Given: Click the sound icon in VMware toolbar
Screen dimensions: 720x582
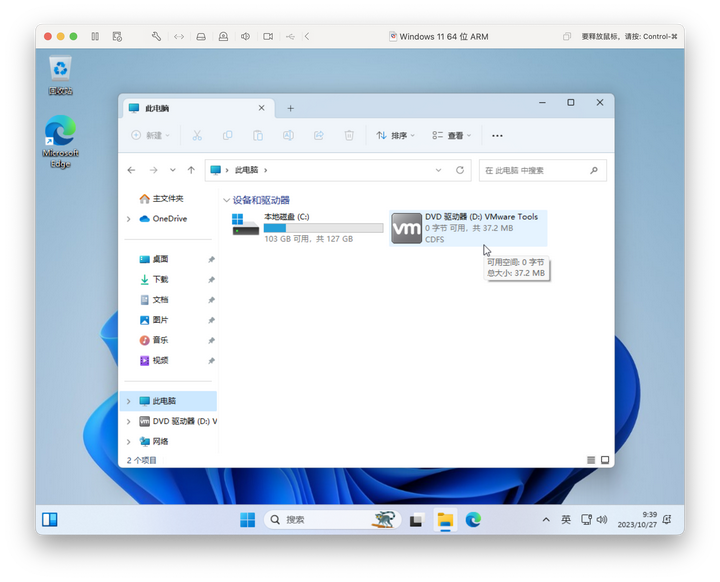Looking at the screenshot, I should pos(245,36).
